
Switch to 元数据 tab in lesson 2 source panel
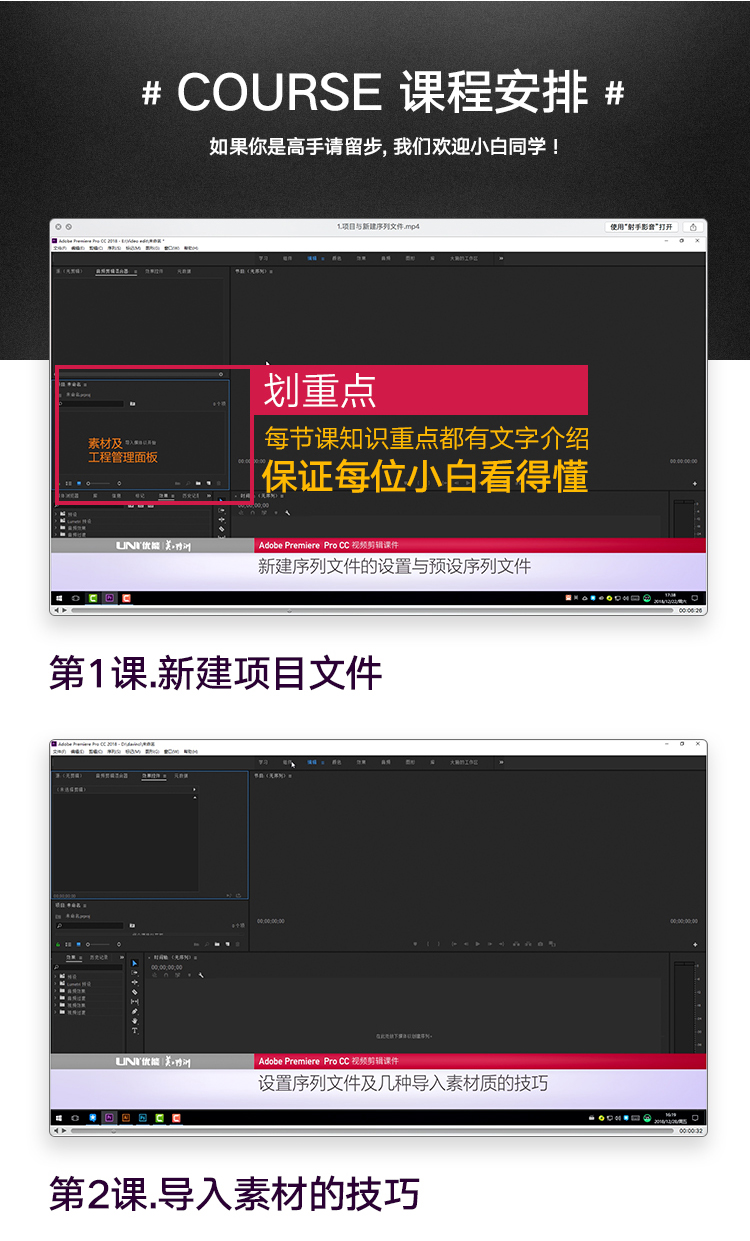[x=181, y=775]
